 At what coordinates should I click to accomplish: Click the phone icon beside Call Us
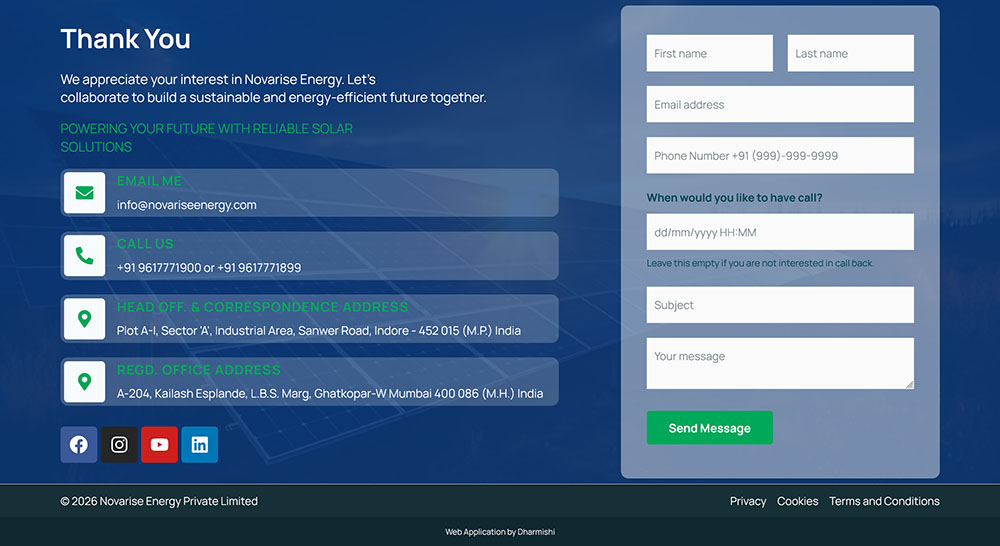(85, 256)
